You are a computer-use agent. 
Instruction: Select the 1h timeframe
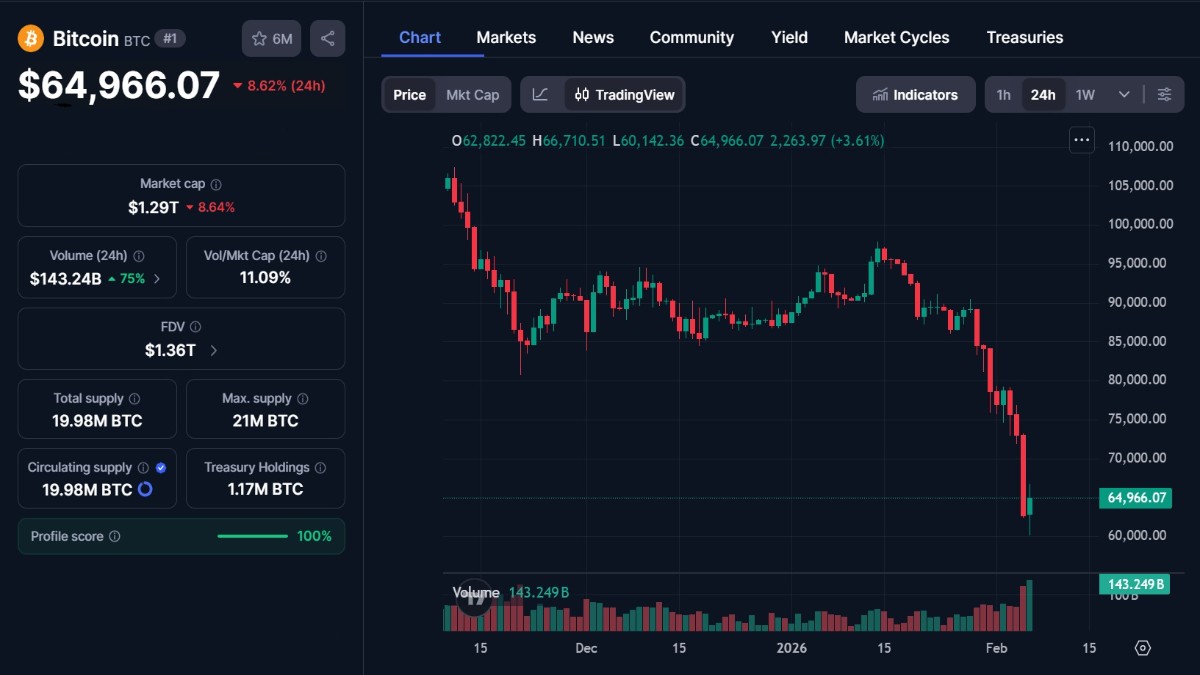point(1004,94)
